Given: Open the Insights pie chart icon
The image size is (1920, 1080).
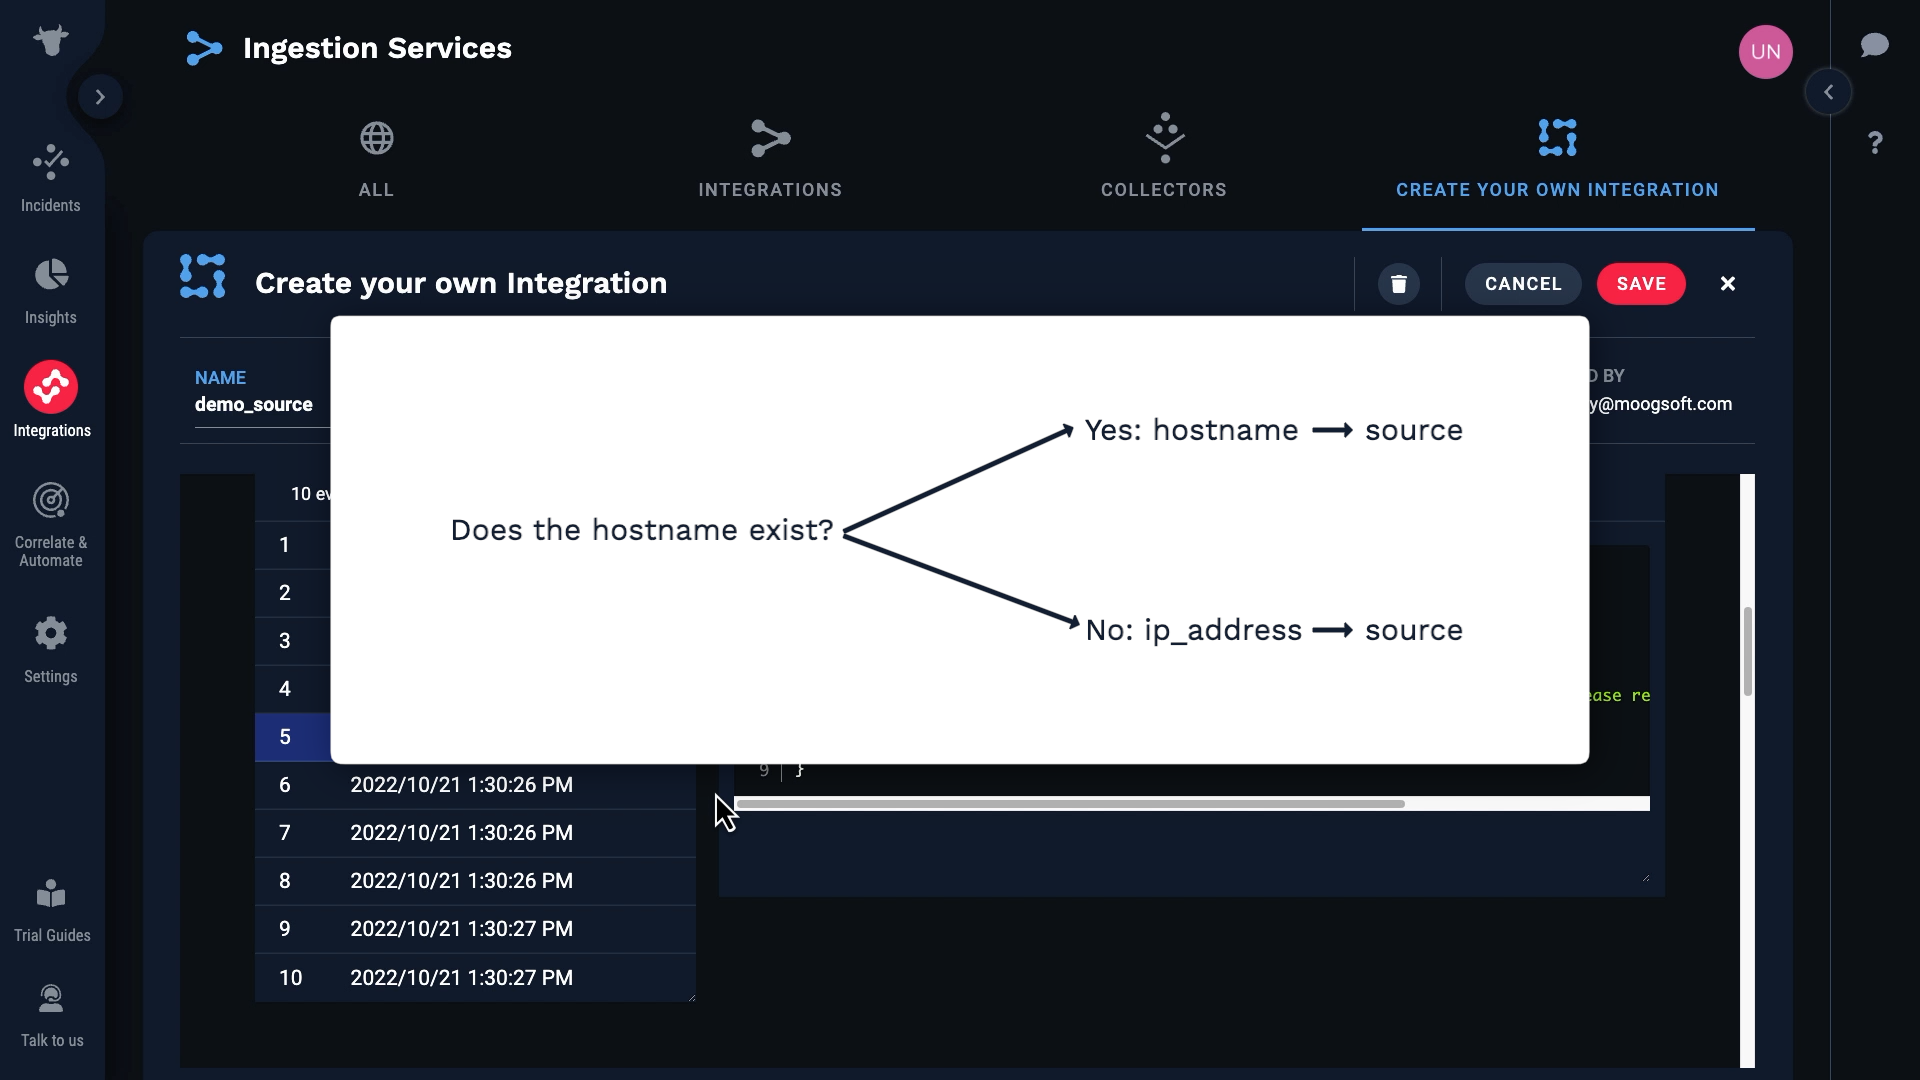Looking at the screenshot, I should (51, 291).
